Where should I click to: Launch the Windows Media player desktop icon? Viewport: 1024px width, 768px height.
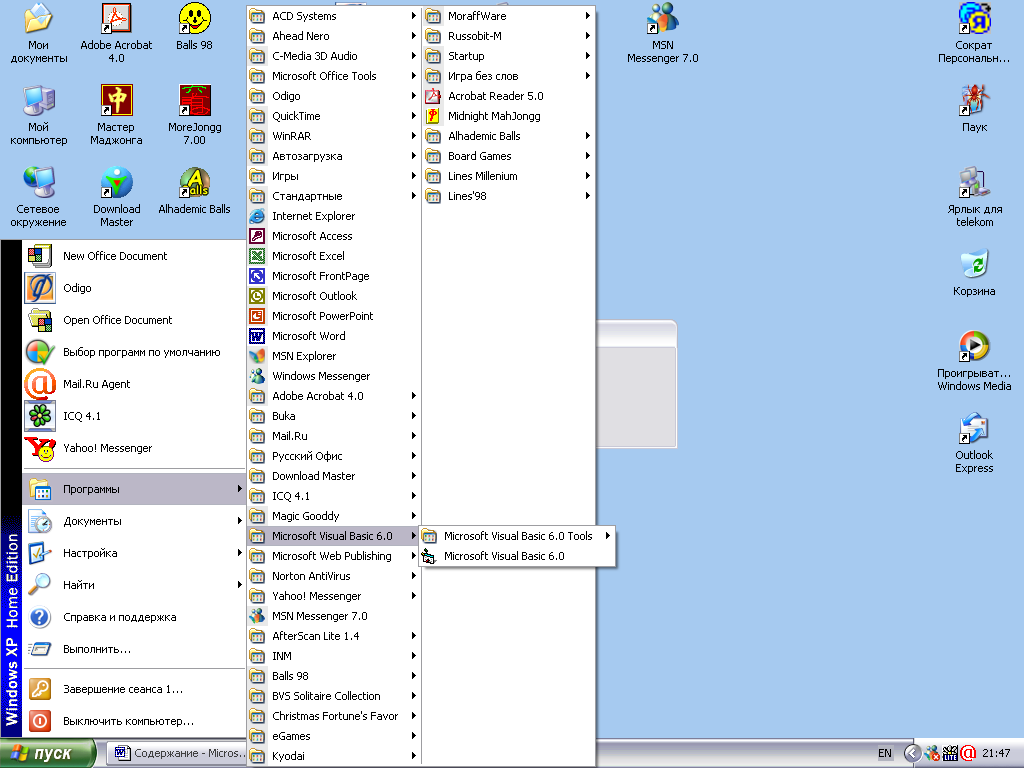974,347
